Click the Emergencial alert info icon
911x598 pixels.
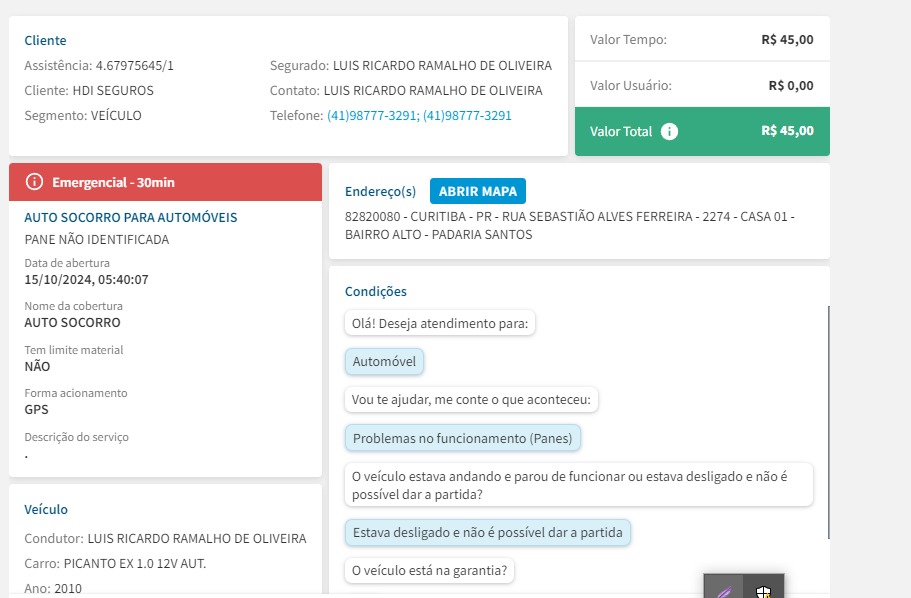click(34, 182)
